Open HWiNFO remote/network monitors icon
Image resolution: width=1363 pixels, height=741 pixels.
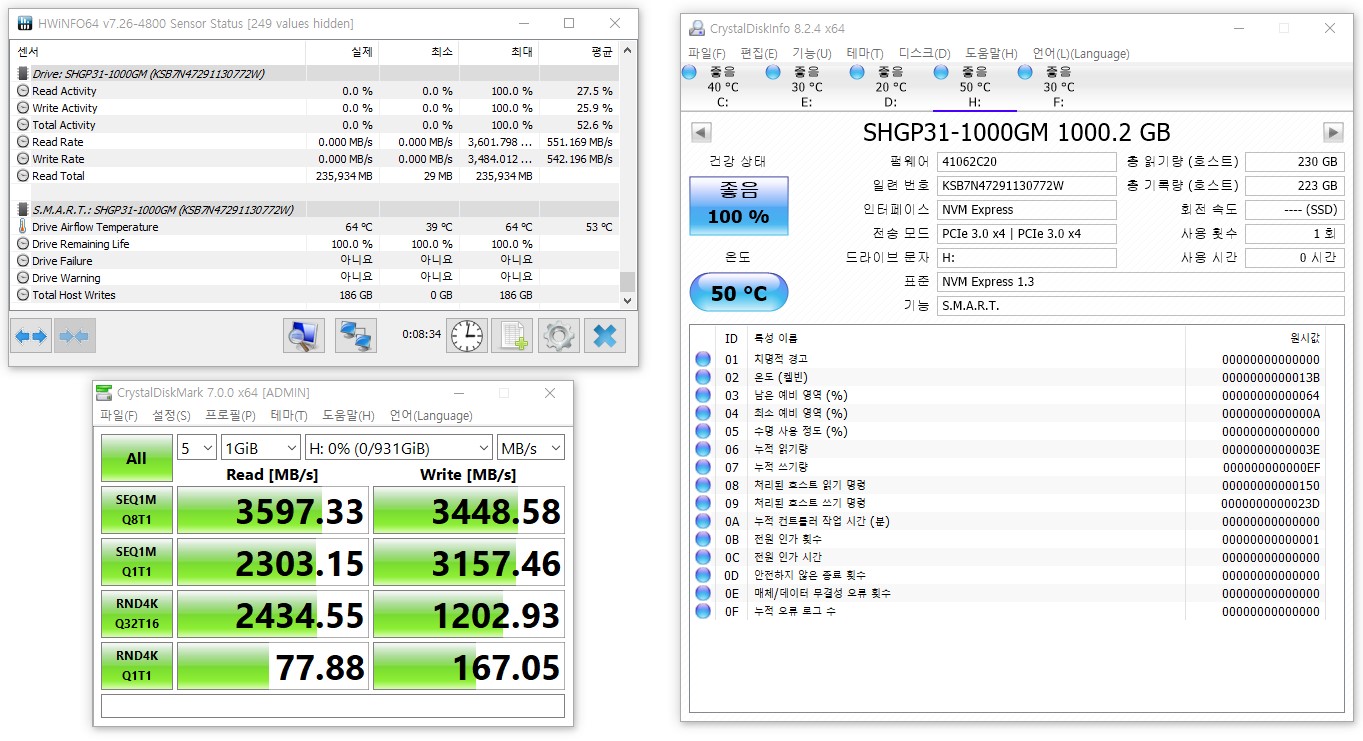pyautogui.click(x=355, y=336)
